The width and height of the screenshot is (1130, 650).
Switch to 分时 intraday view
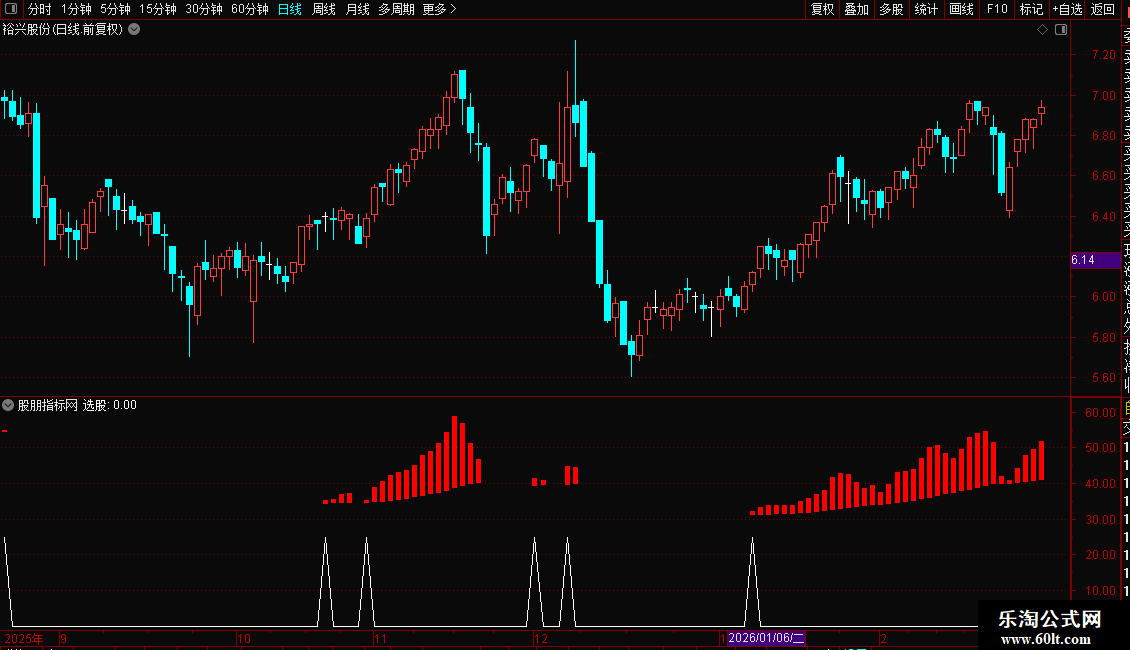pyautogui.click(x=40, y=9)
